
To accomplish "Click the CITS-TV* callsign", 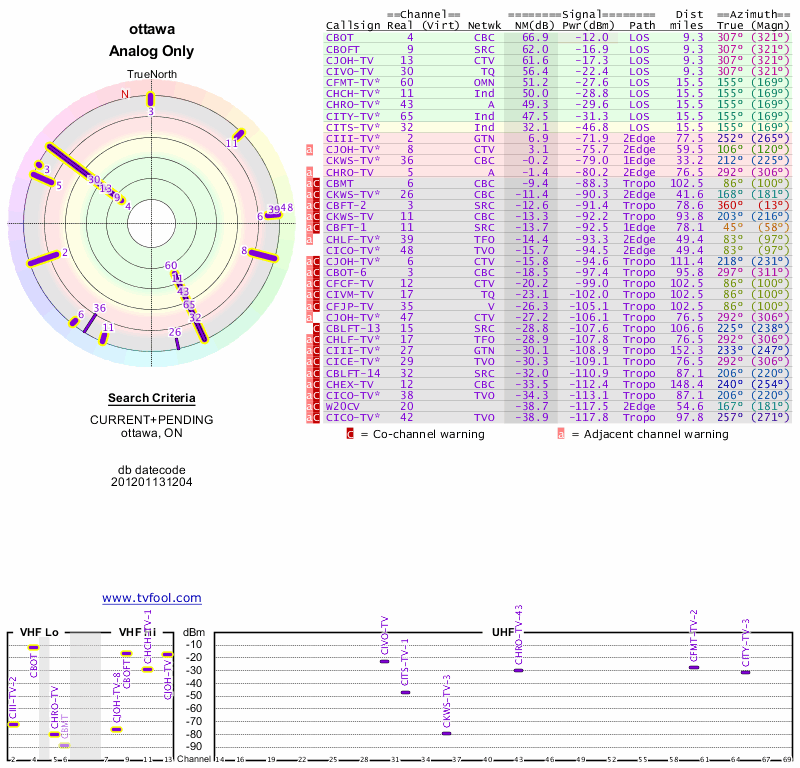I will pyautogui.click(x=353, y=128).
